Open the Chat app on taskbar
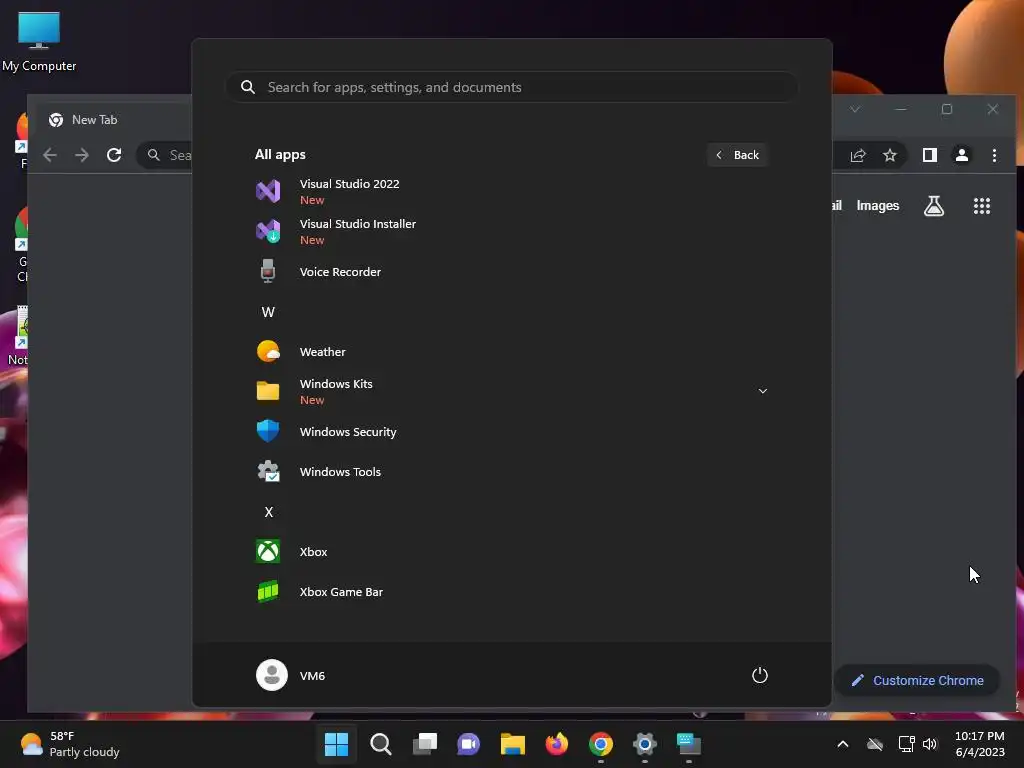 tap(468, 744)
